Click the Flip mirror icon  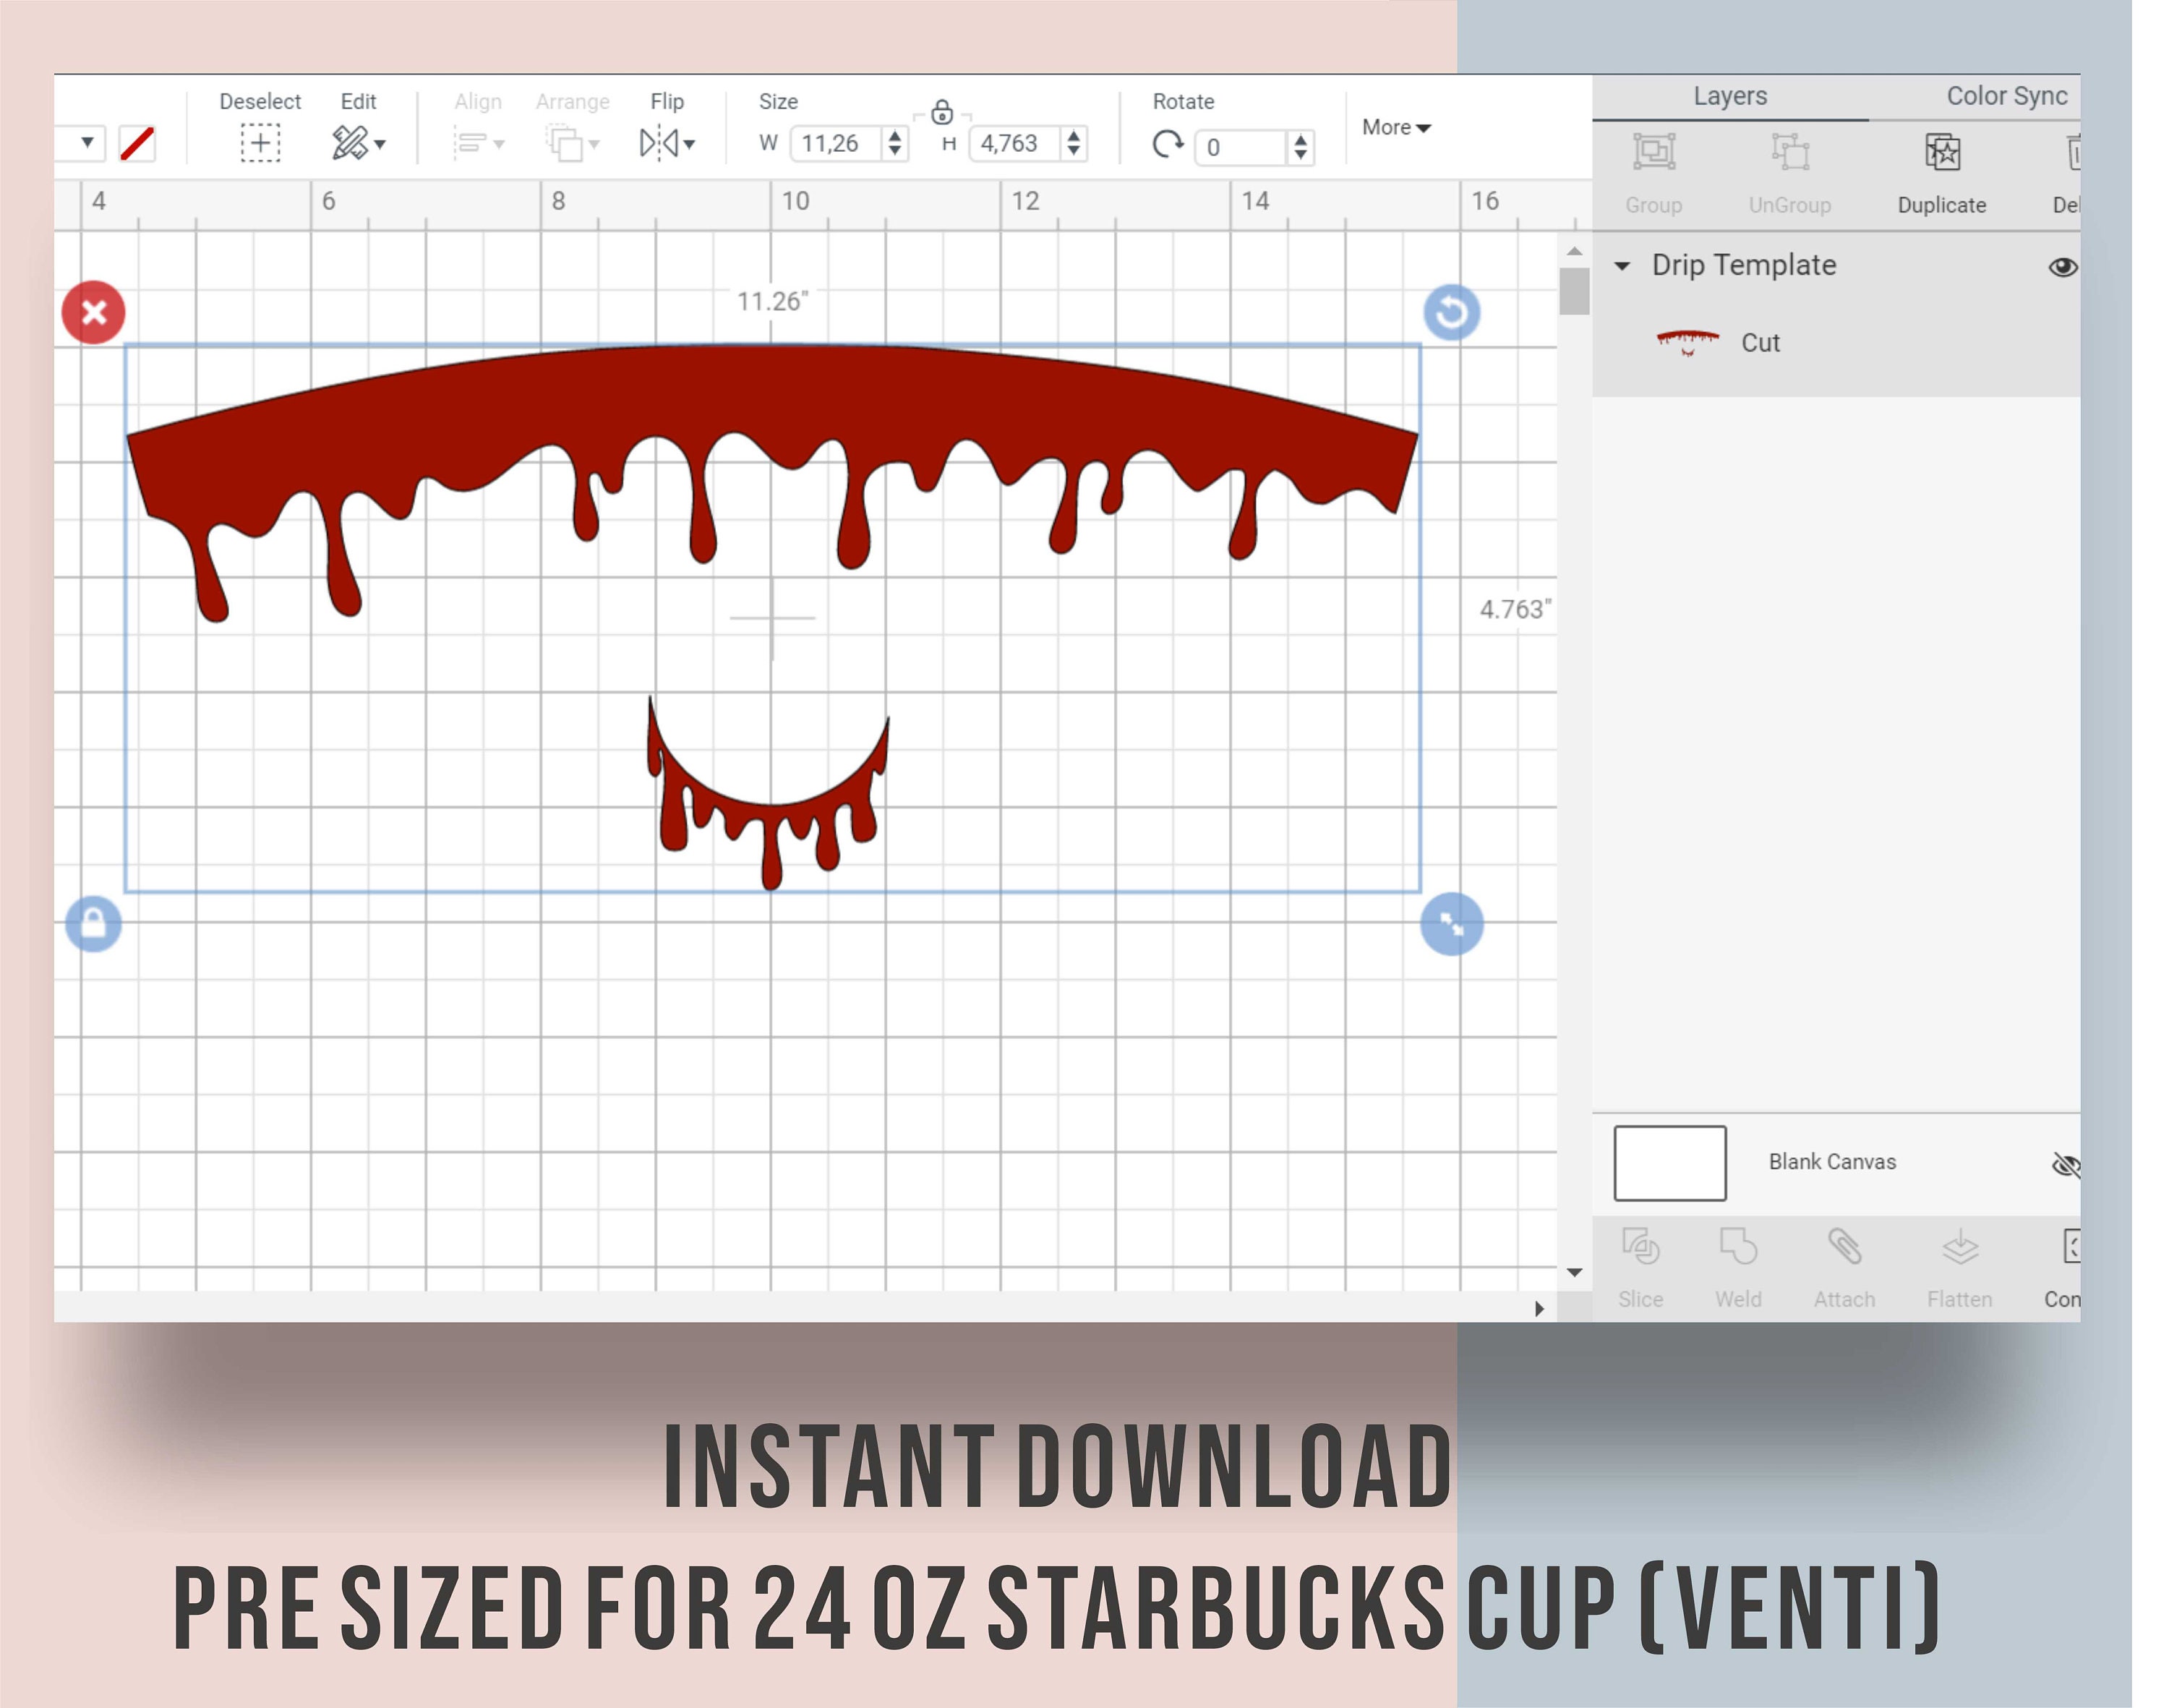tap(659, 143)
